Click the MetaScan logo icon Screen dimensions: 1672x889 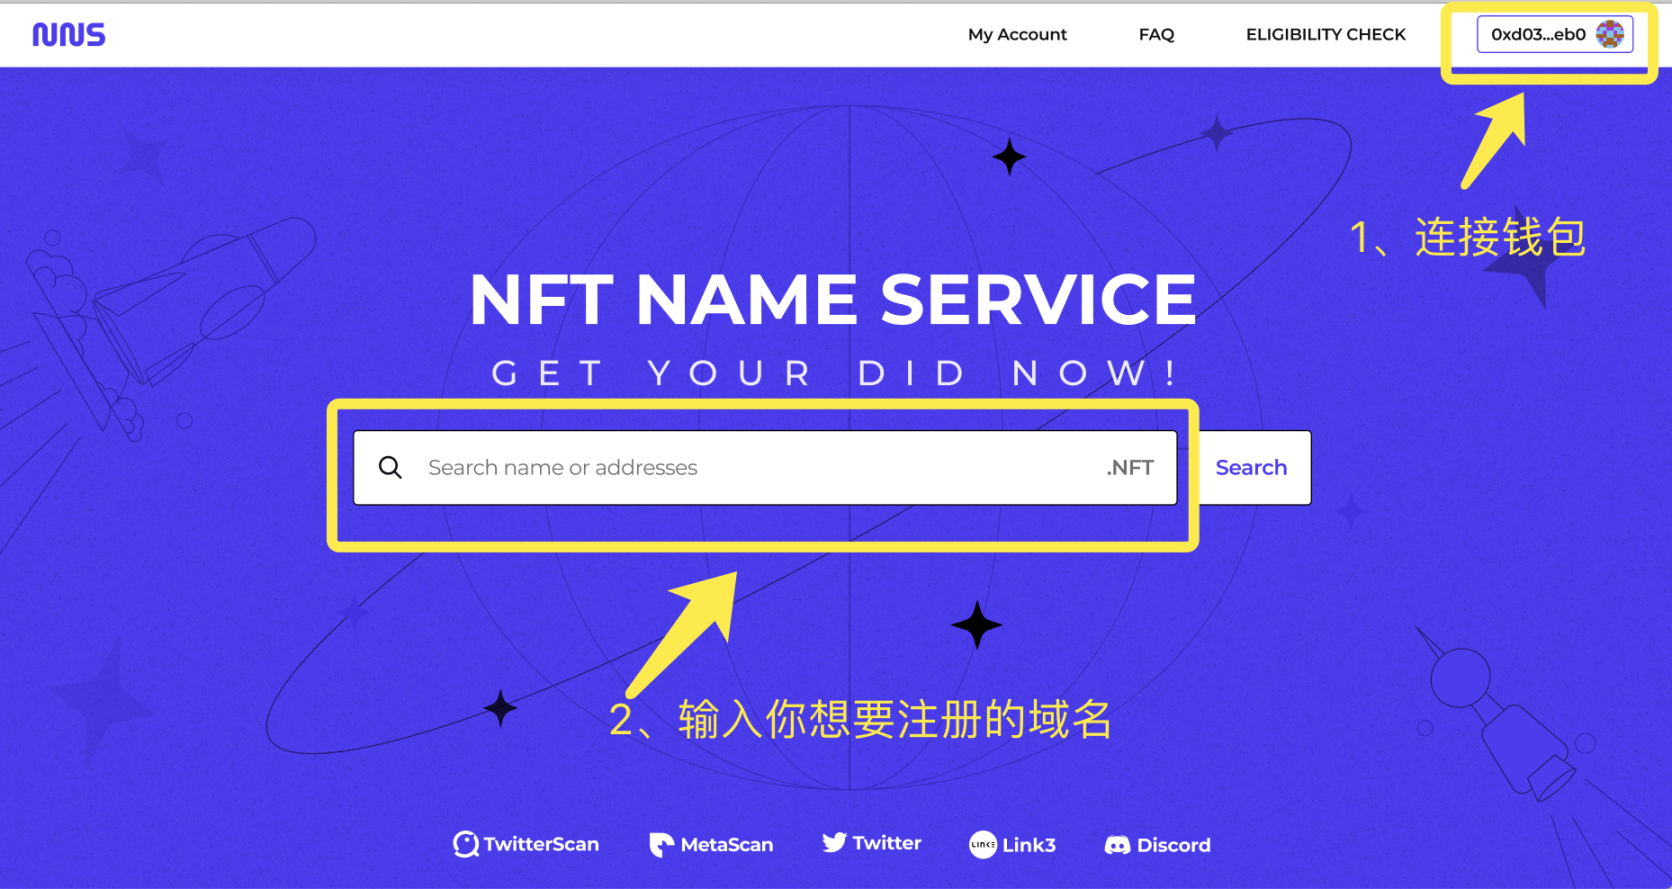(661, 845)
